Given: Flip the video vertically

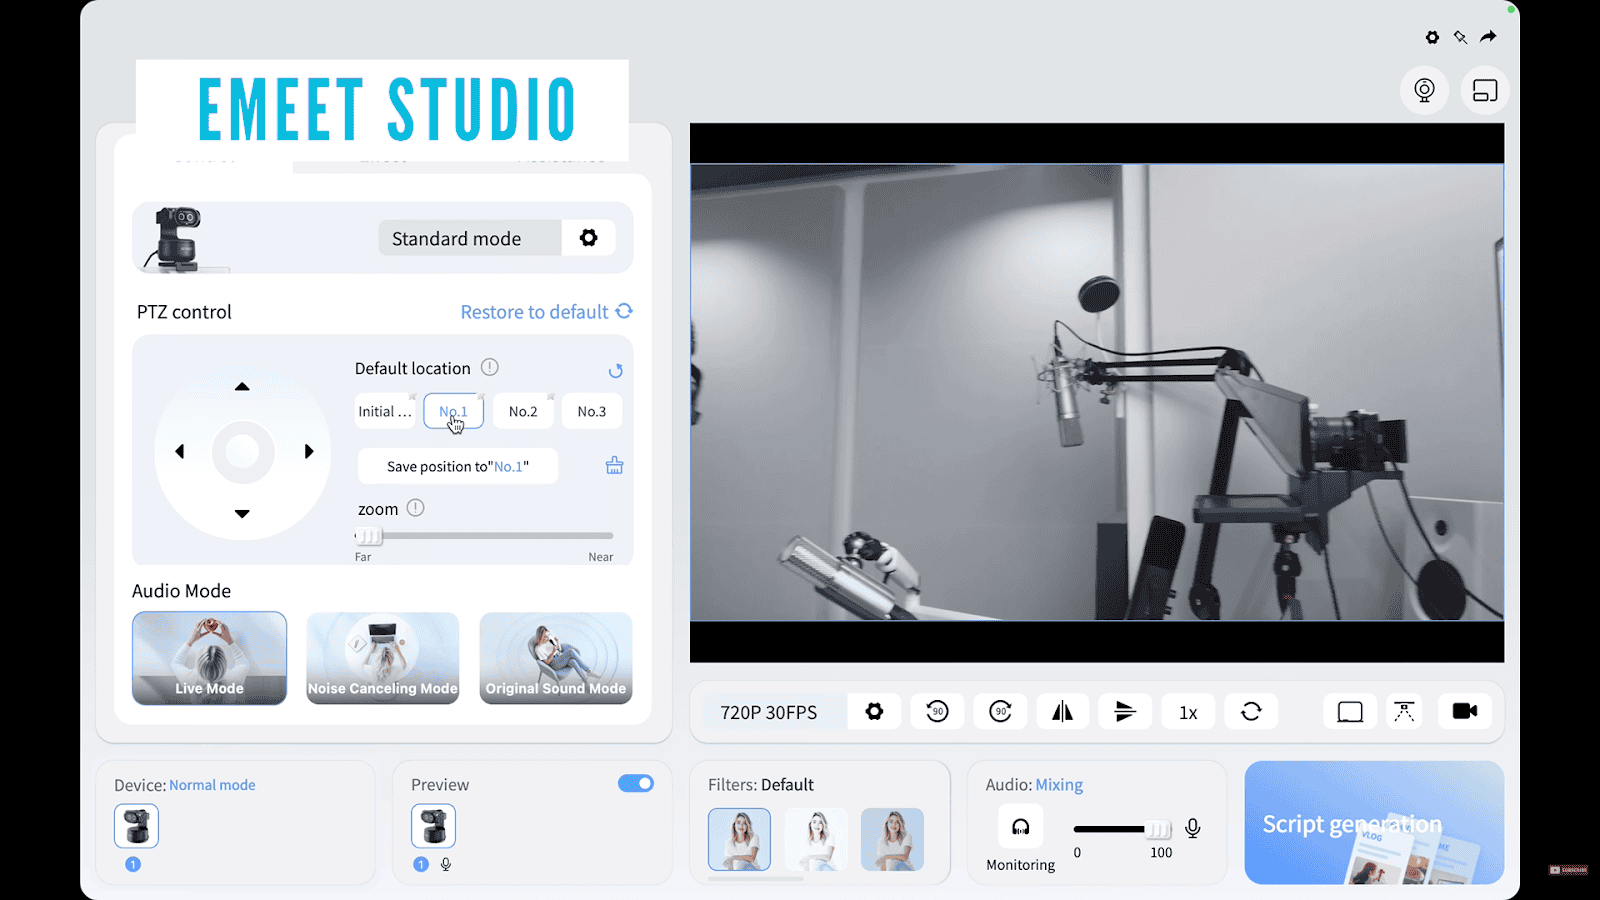Looking at the screenshot, I should [1125, 712].
